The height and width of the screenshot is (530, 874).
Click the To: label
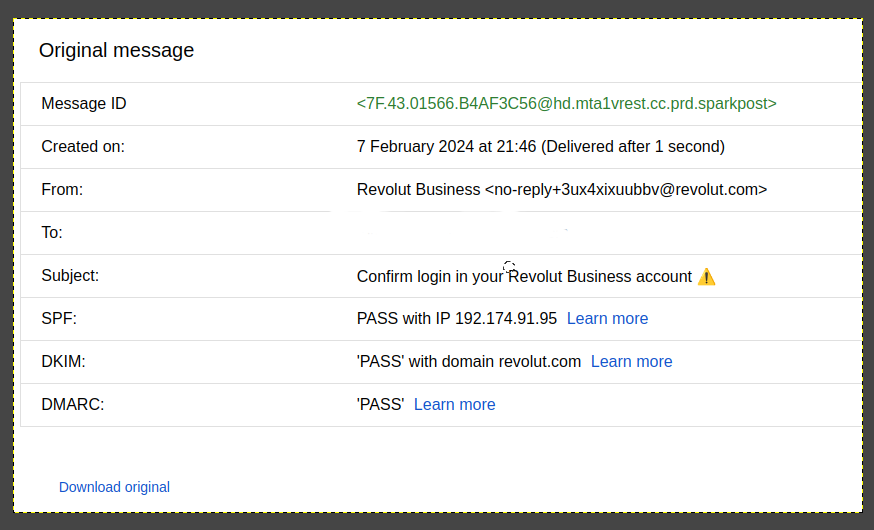tap(52, 232)
